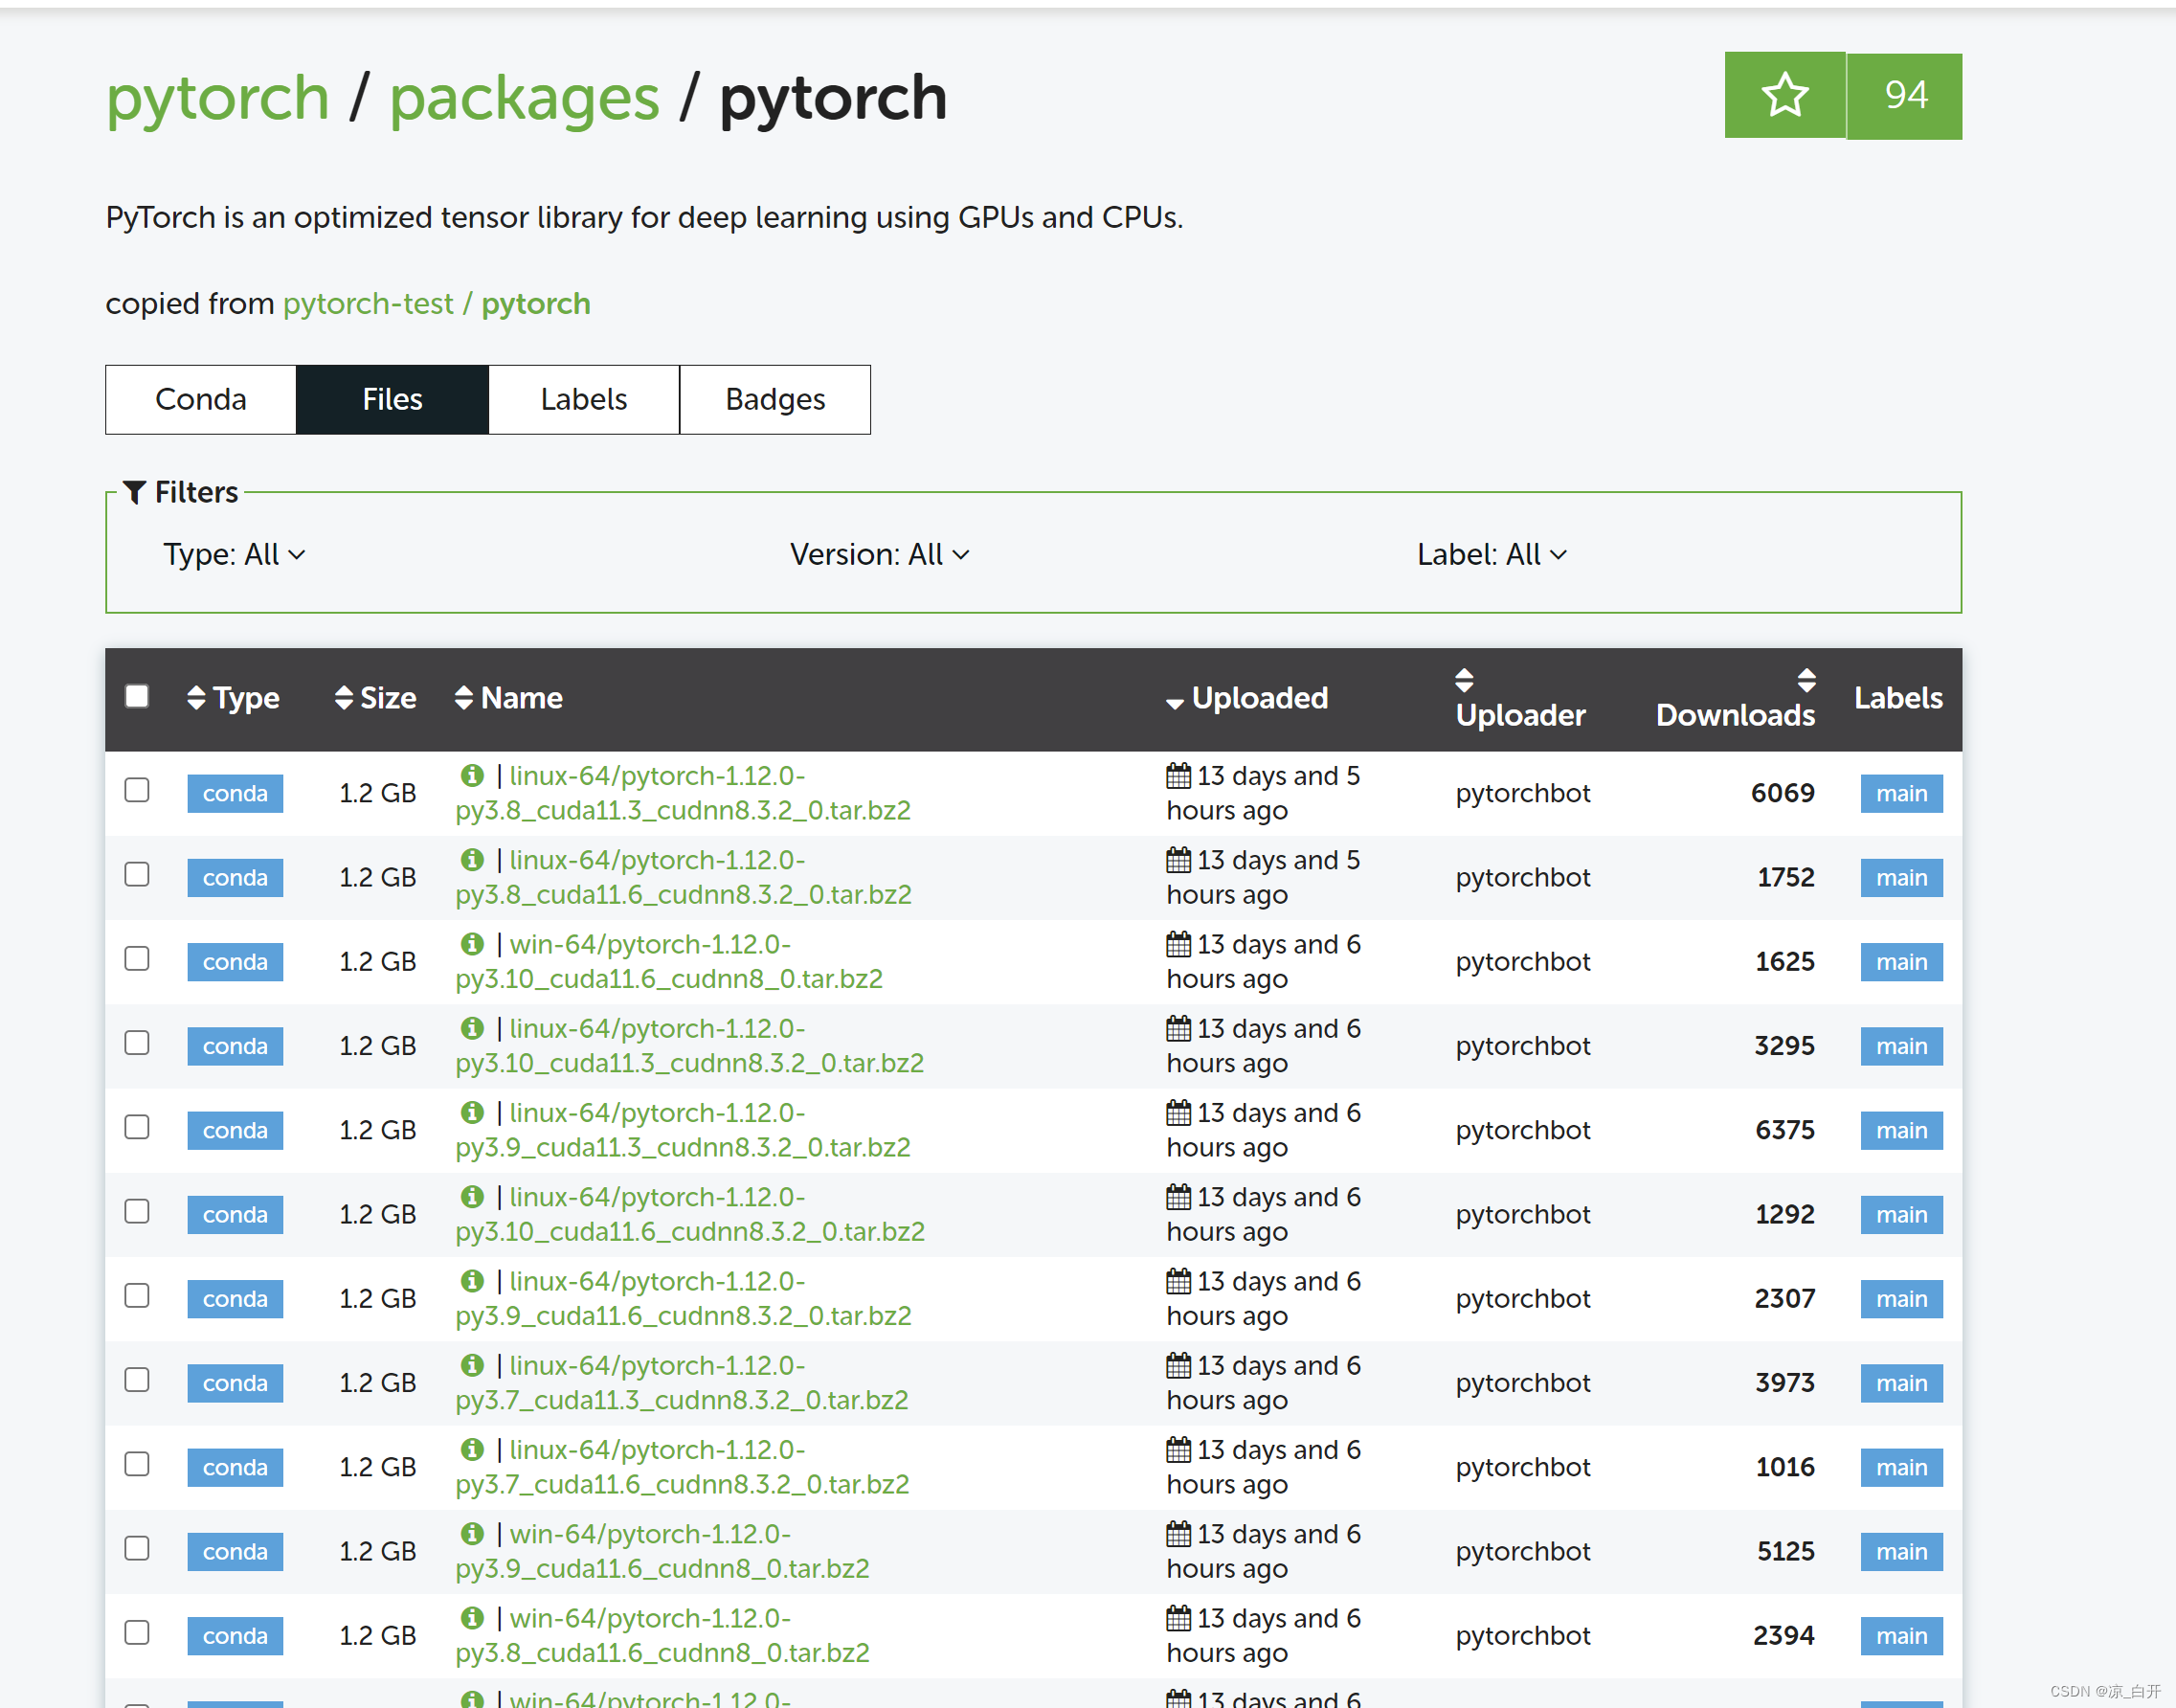The height and width of the screenshot is (1708, 2176).
Task: Open linux-64 pytorch-1.12.0 py3.8_cuda11.3 file link
Action: click(683, 793)
